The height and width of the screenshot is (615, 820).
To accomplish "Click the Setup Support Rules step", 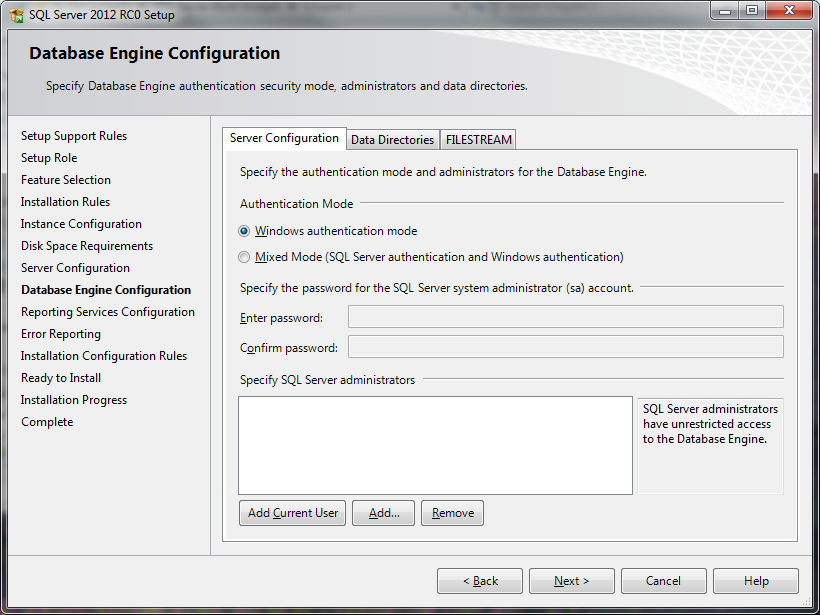I will point(74,136).
